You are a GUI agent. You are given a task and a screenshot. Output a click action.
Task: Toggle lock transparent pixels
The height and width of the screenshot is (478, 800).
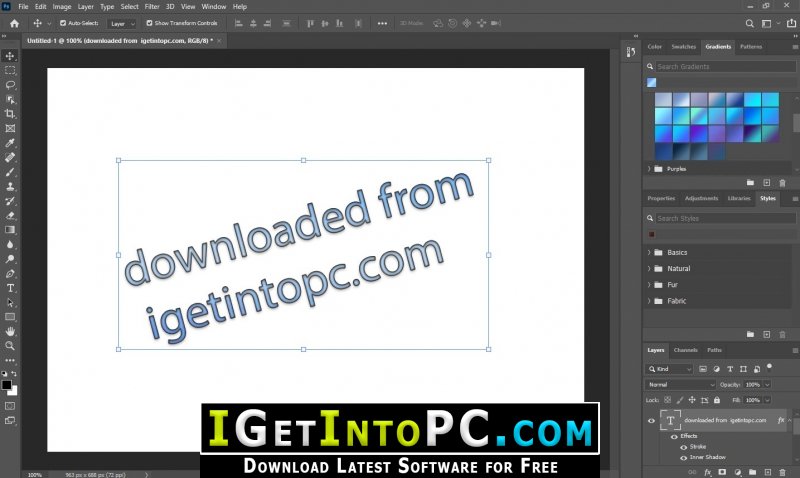667,400
